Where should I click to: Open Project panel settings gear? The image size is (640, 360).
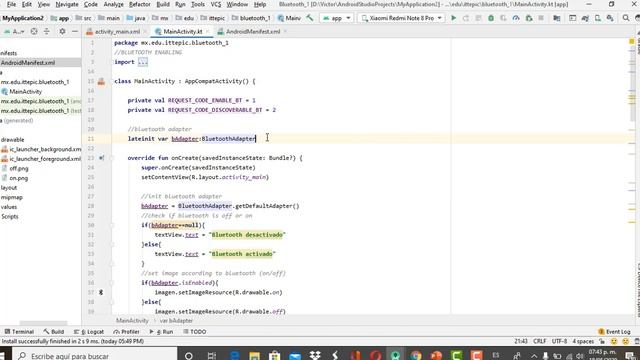pyautogui.click(x=62, y=31)
